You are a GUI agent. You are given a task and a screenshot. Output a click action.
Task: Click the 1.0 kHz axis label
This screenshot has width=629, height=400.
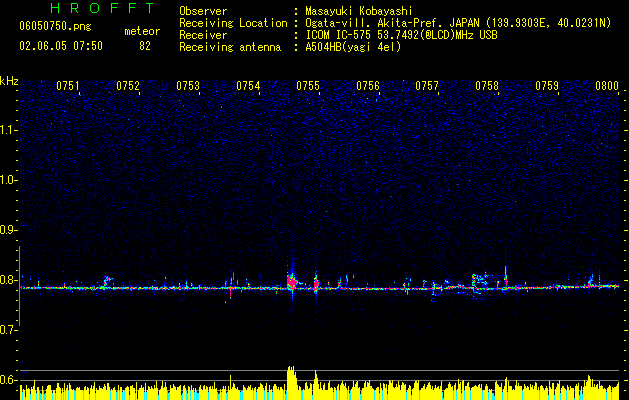click(9, 180)
